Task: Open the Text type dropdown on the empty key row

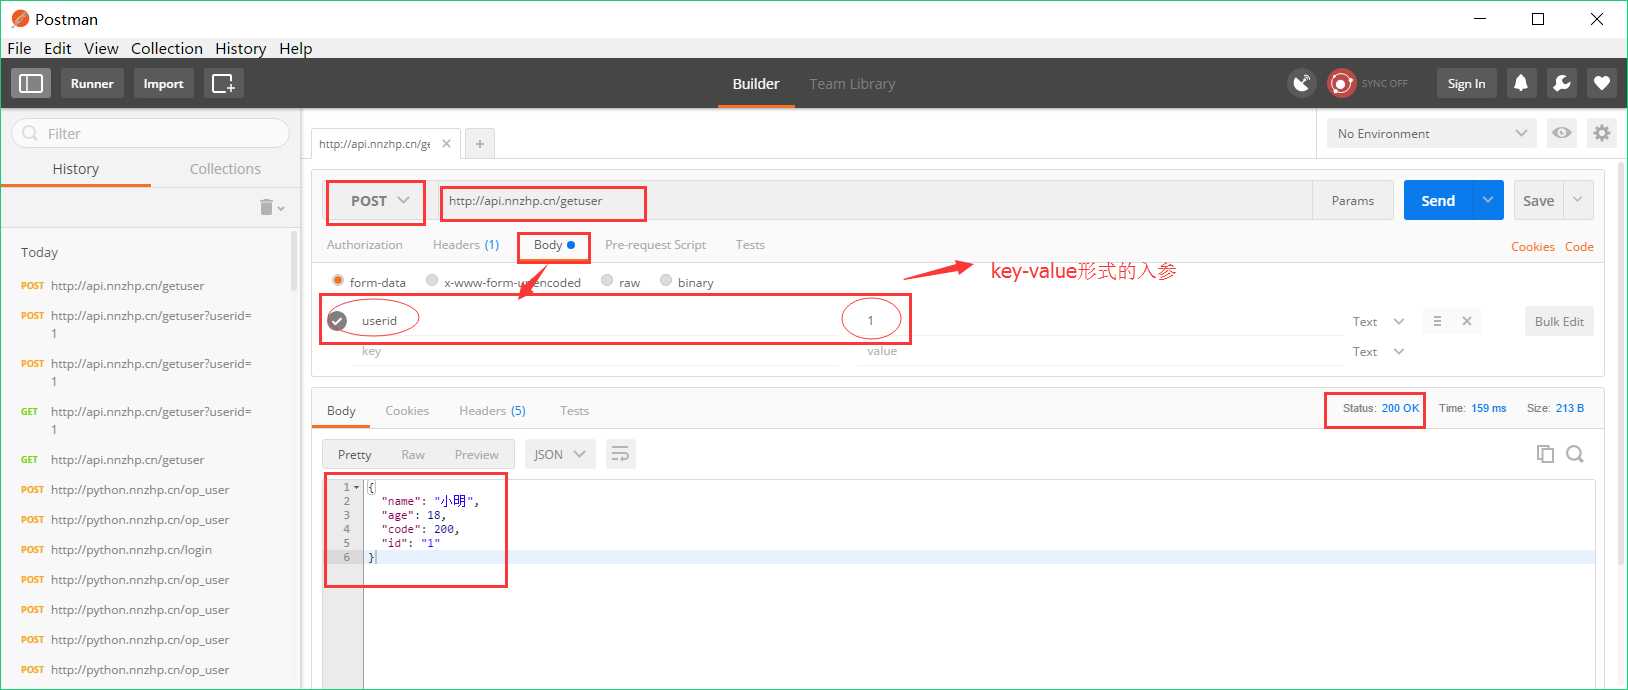Action: [x=1378, y=351]
